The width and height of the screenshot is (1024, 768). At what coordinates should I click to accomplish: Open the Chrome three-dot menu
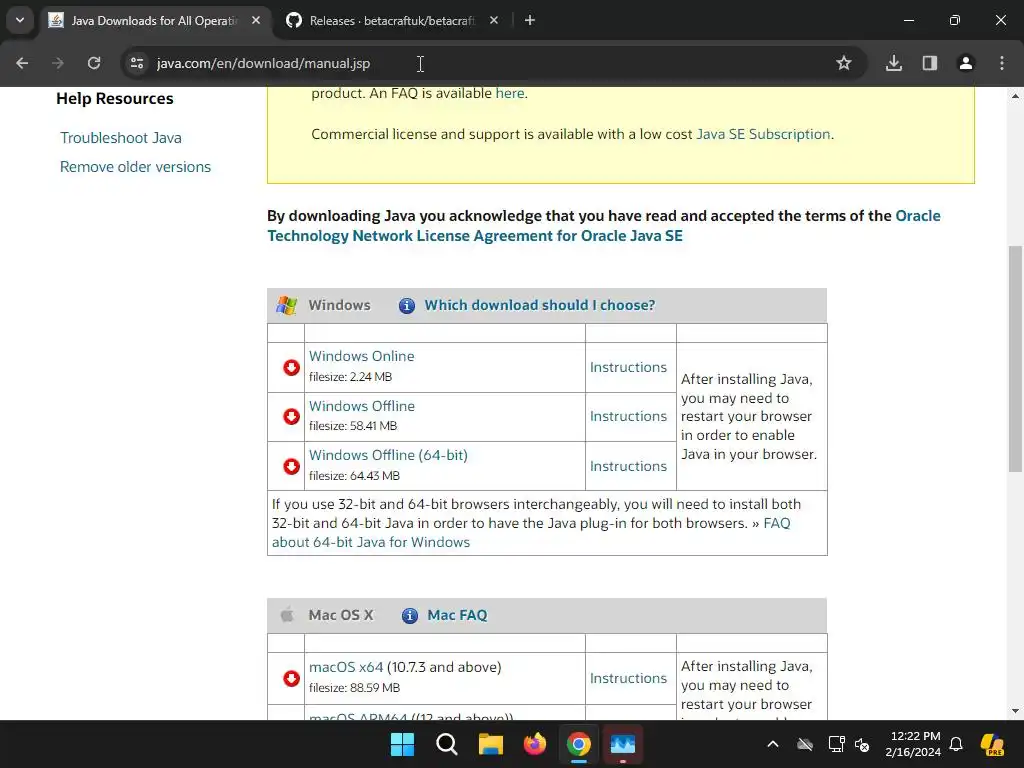(1002, 63)
